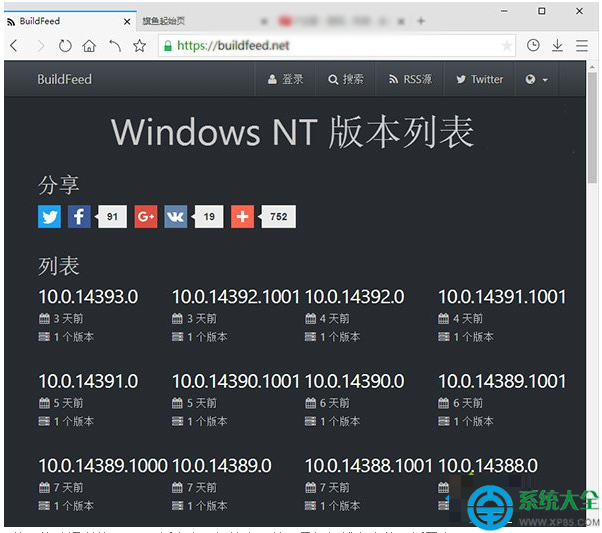This screenshot has height=533, width=602.
Task: Click the 分享 section heading
Action: click(x=58, y=185)
